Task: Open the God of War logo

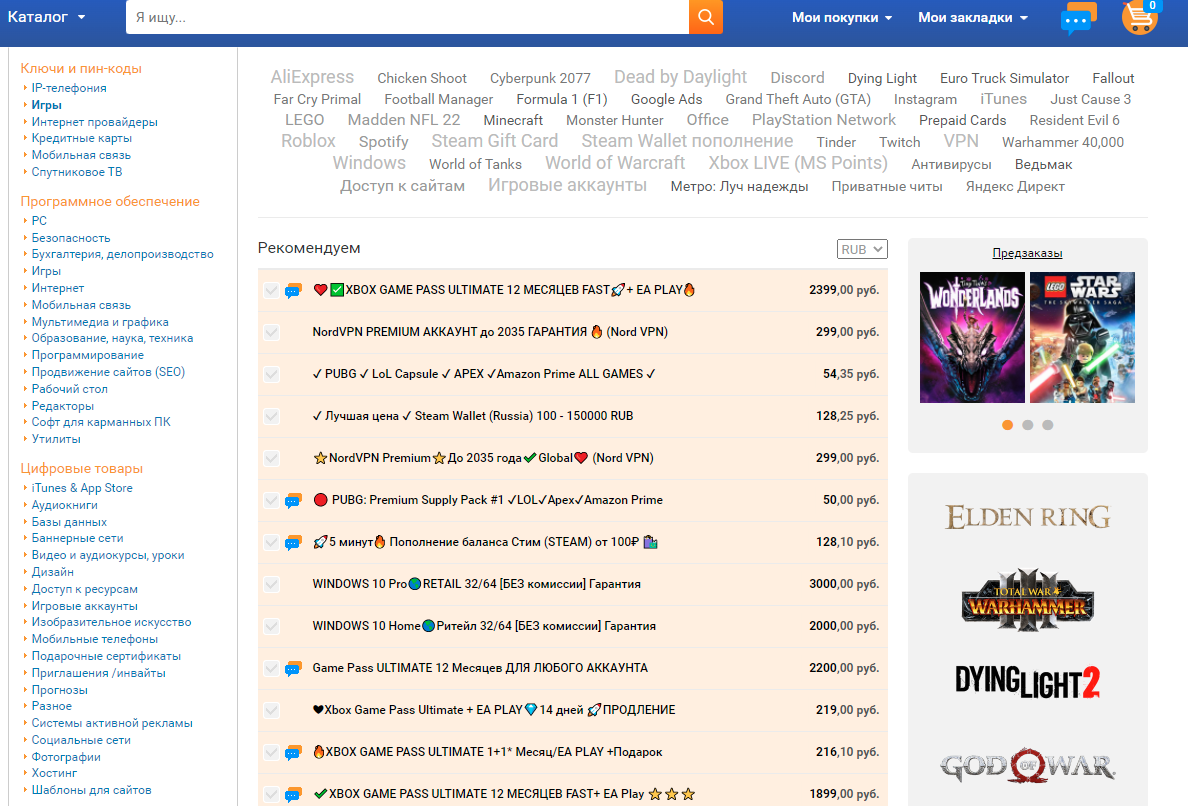Action: 1027,766
